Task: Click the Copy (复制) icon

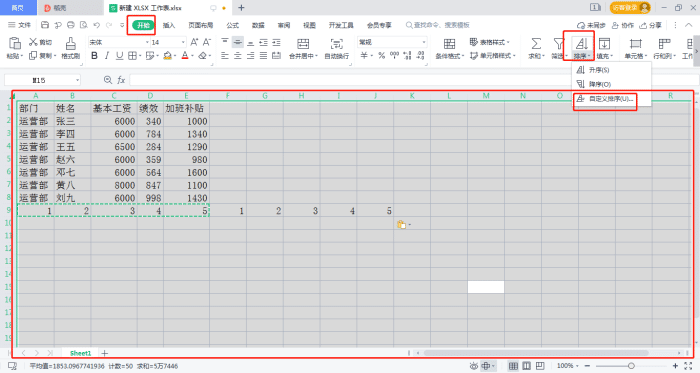Action: point(33,56)
